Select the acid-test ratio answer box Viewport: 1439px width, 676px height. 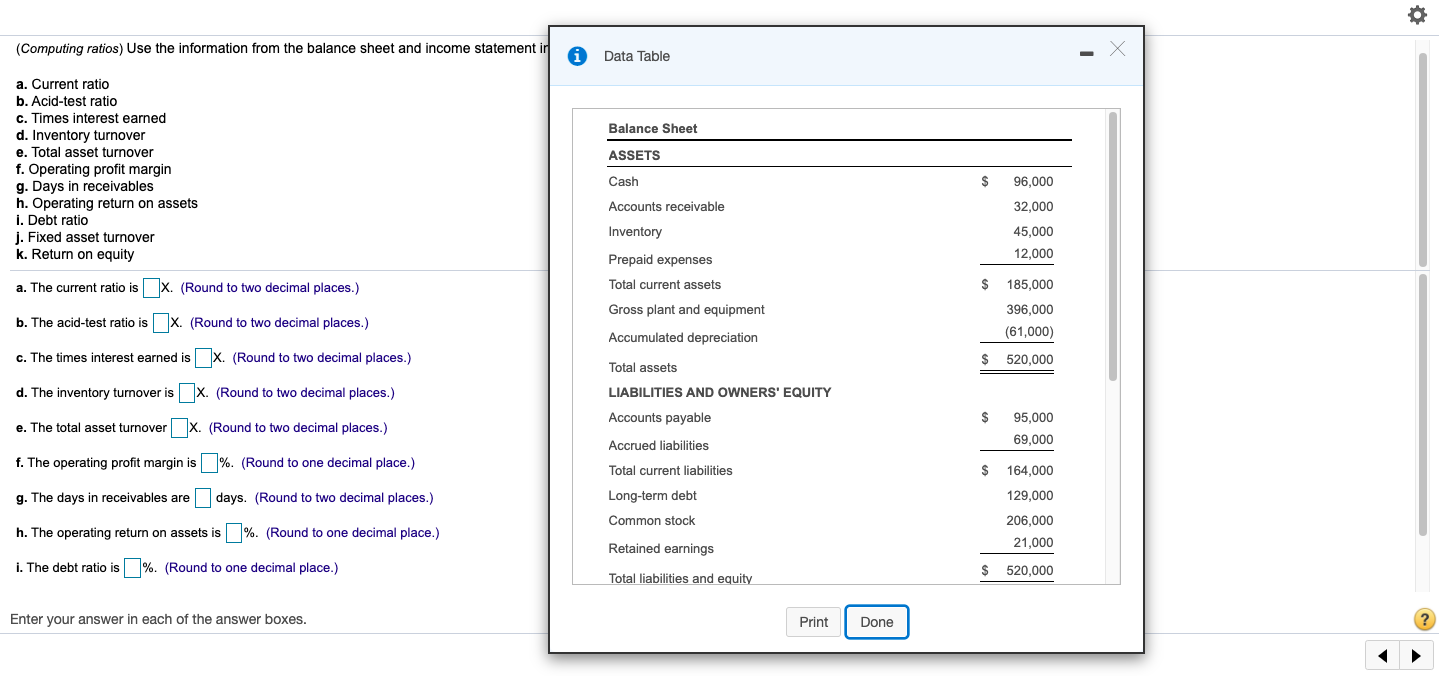160,323
